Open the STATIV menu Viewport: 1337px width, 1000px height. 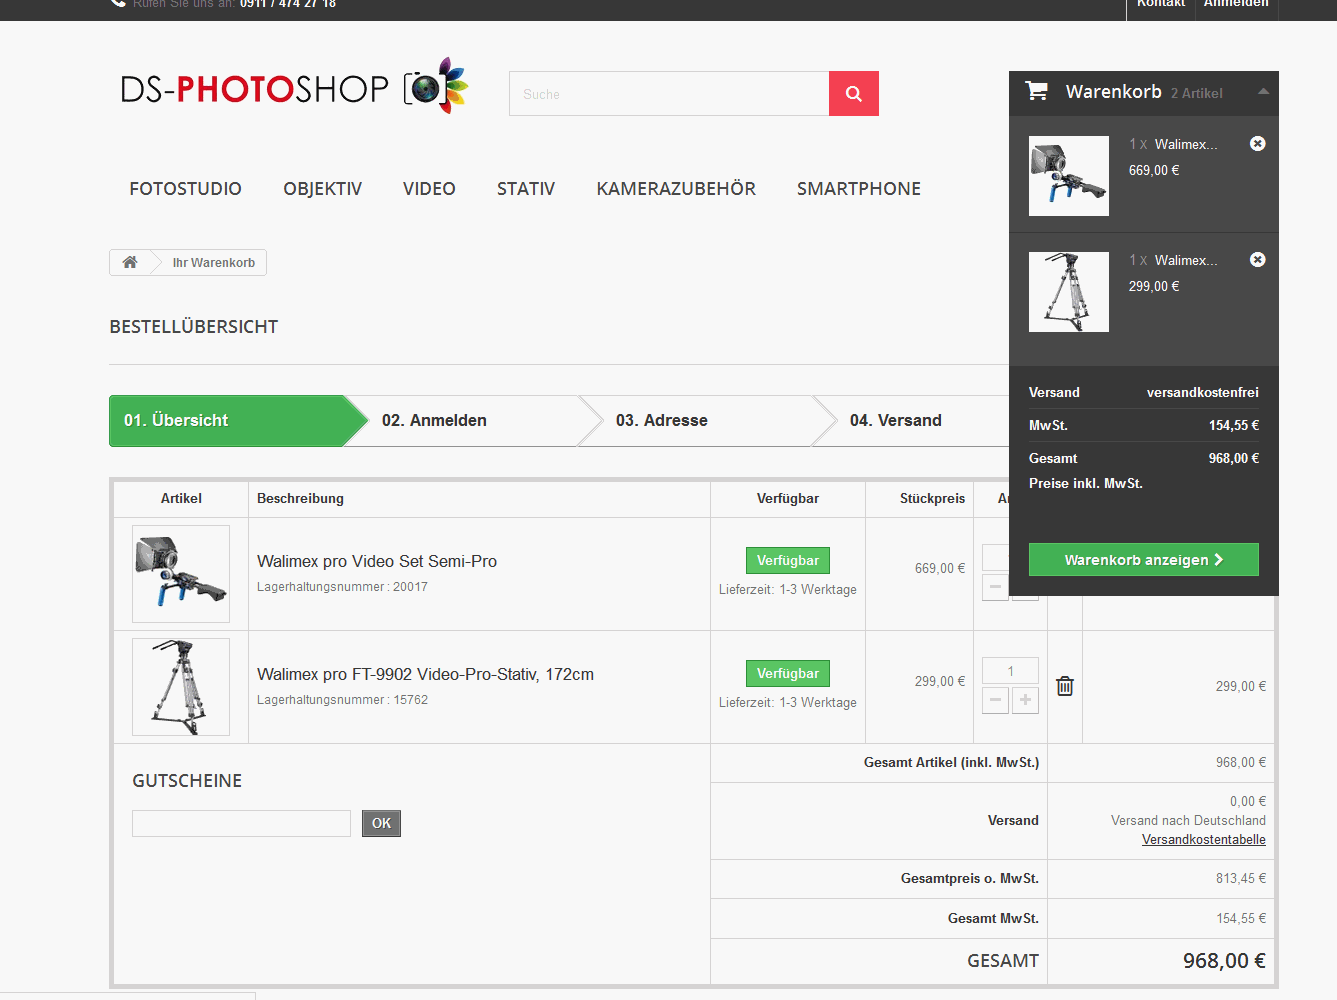[526, 189]
